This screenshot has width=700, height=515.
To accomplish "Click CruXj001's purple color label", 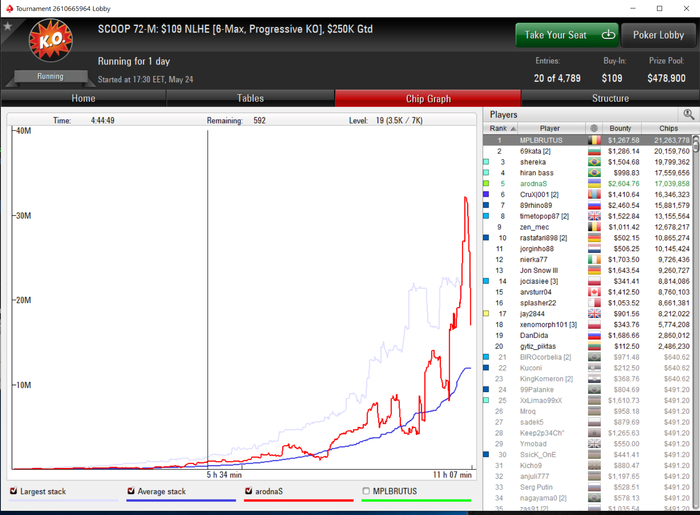I will click(x=486, y=195).
